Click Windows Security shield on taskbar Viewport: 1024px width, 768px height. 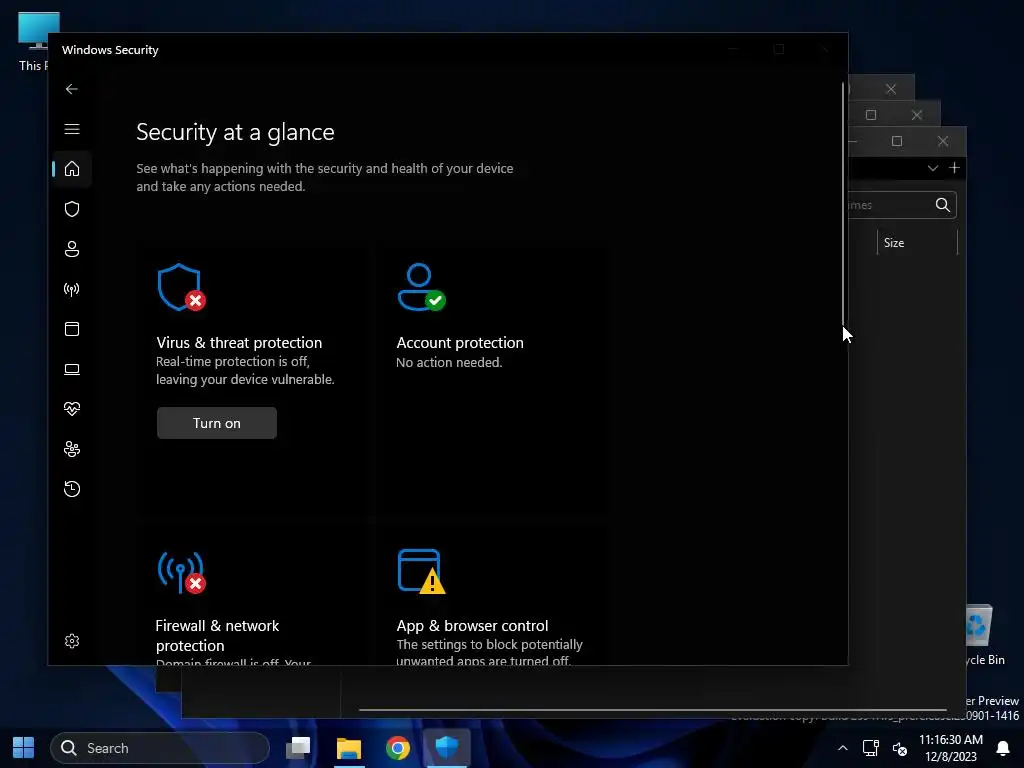click(447, 748)
